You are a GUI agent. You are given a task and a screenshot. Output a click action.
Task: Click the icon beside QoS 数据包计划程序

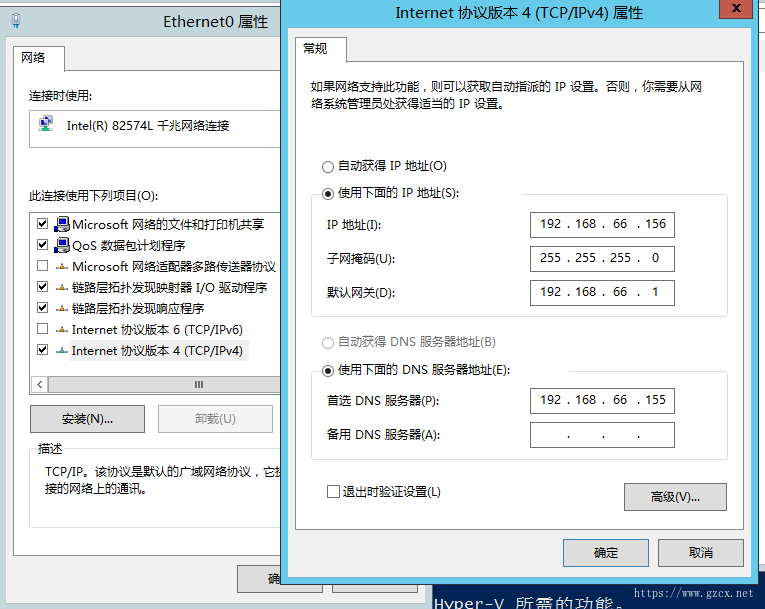pos(61,245)
